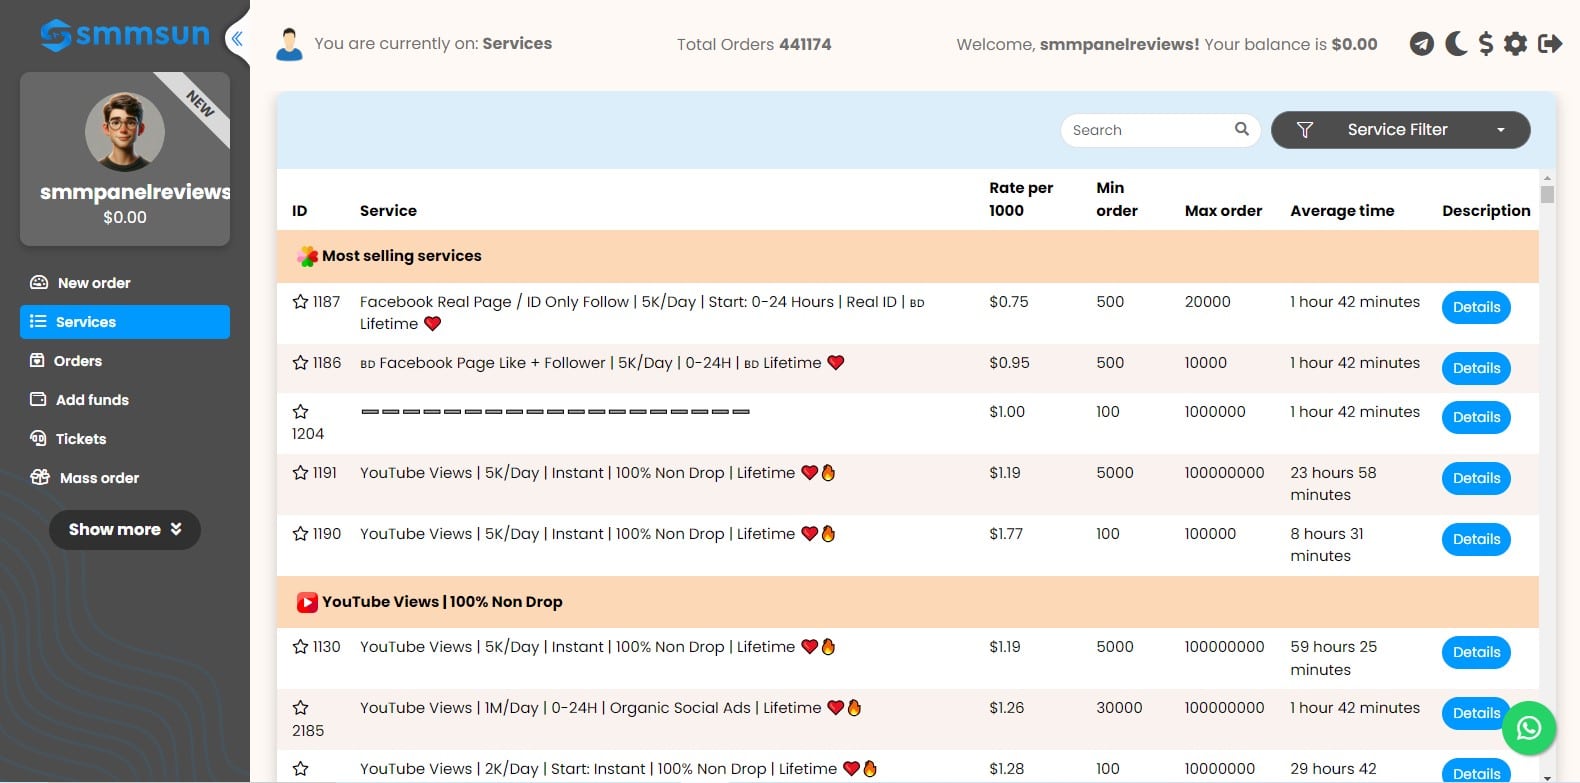This screenshot has width=1580, height=783.
Task: Click the Telegram icon in header
Action: click(1421, 44)
